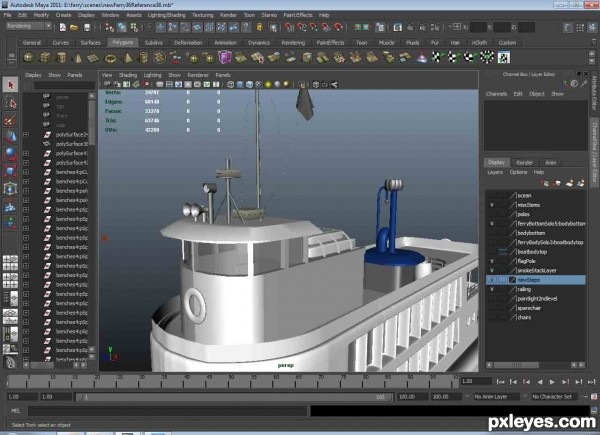Open a scene with the folder icon
The width and height of the screenshot is (600, 435).
[x=74, y=27]
